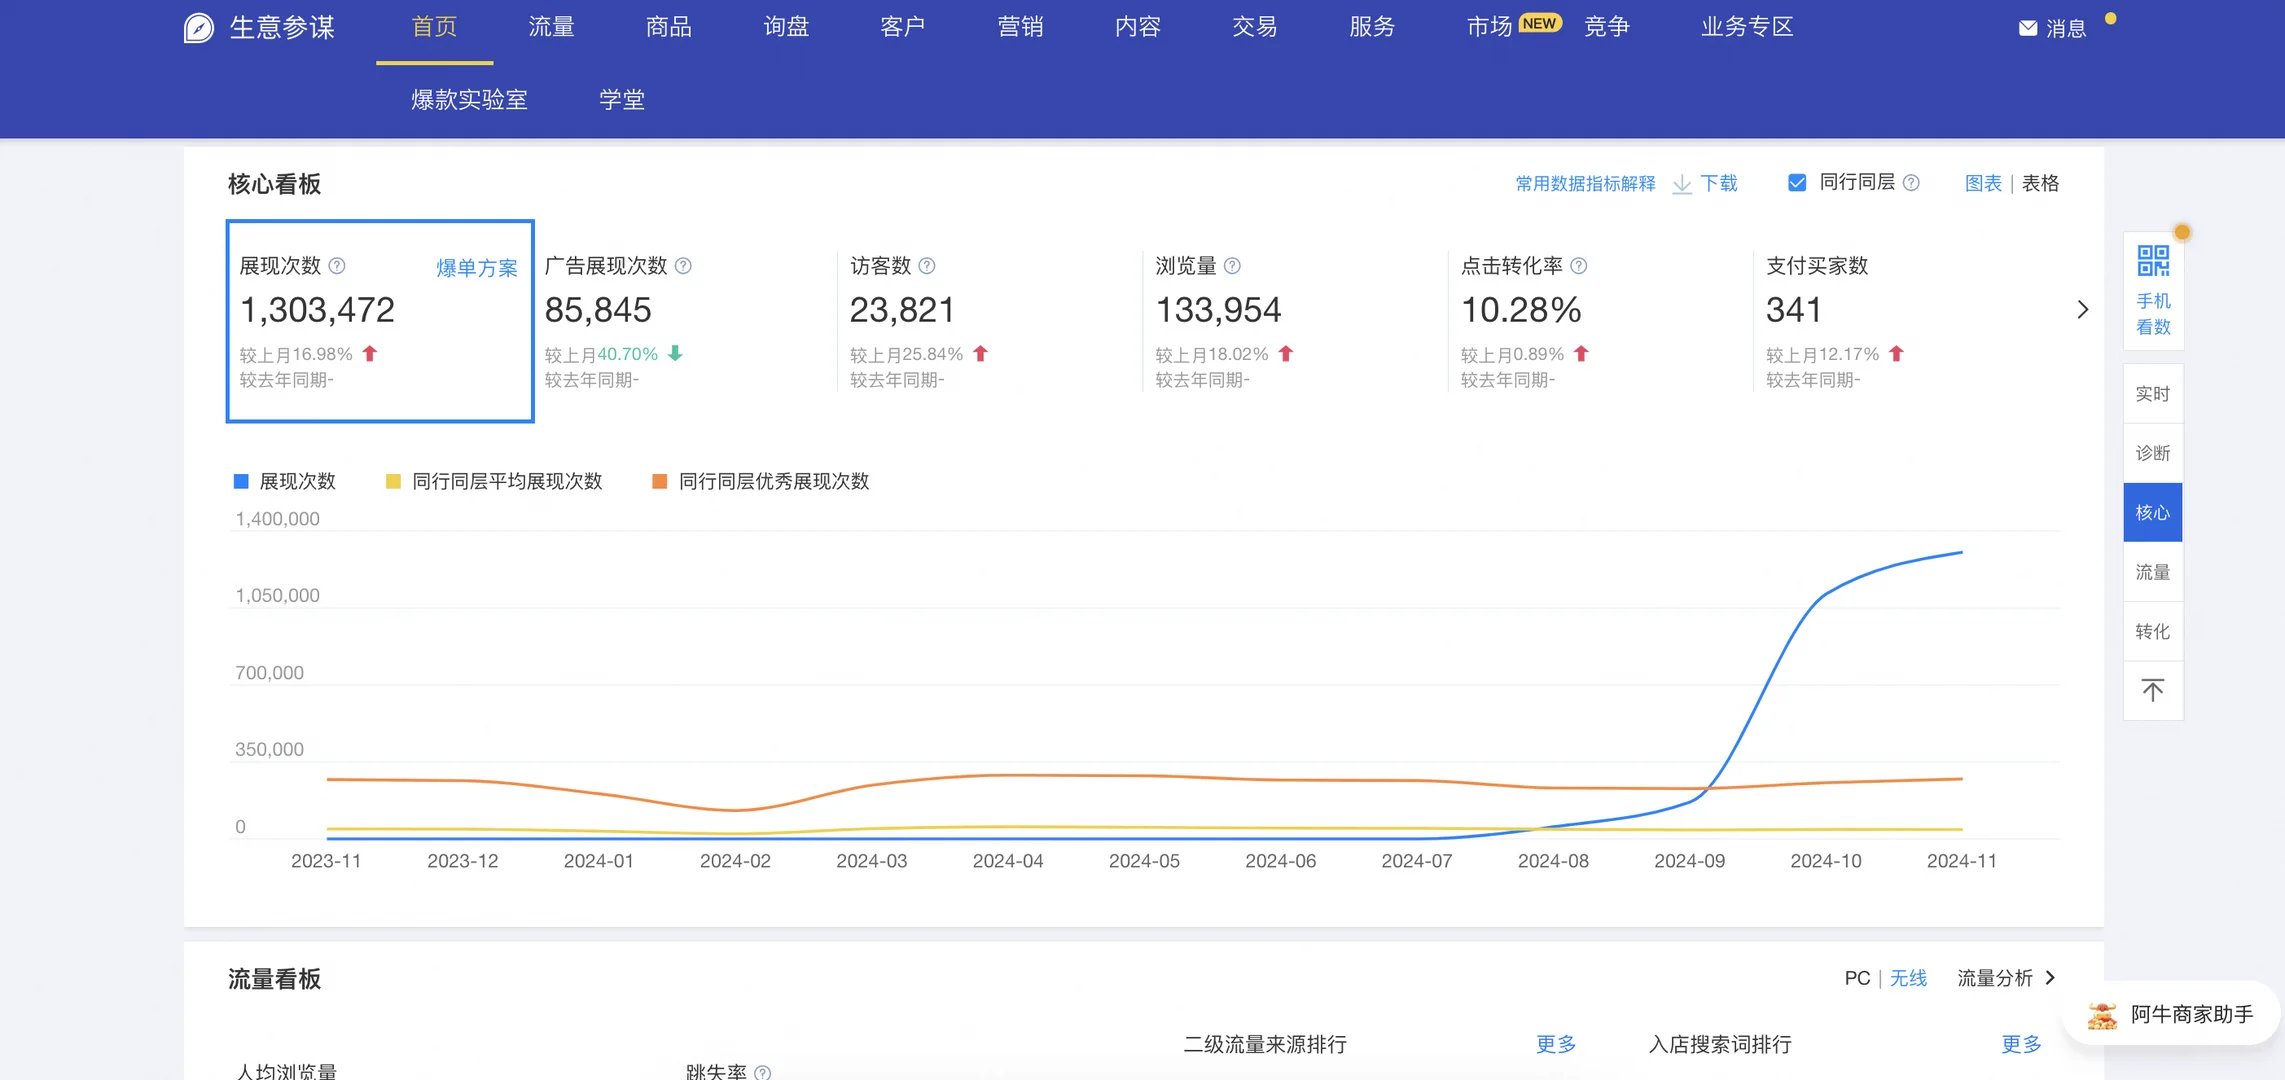Jump to 实时 in side nav
This screenshot has height=1080, width=2285.
(2153, 394)
